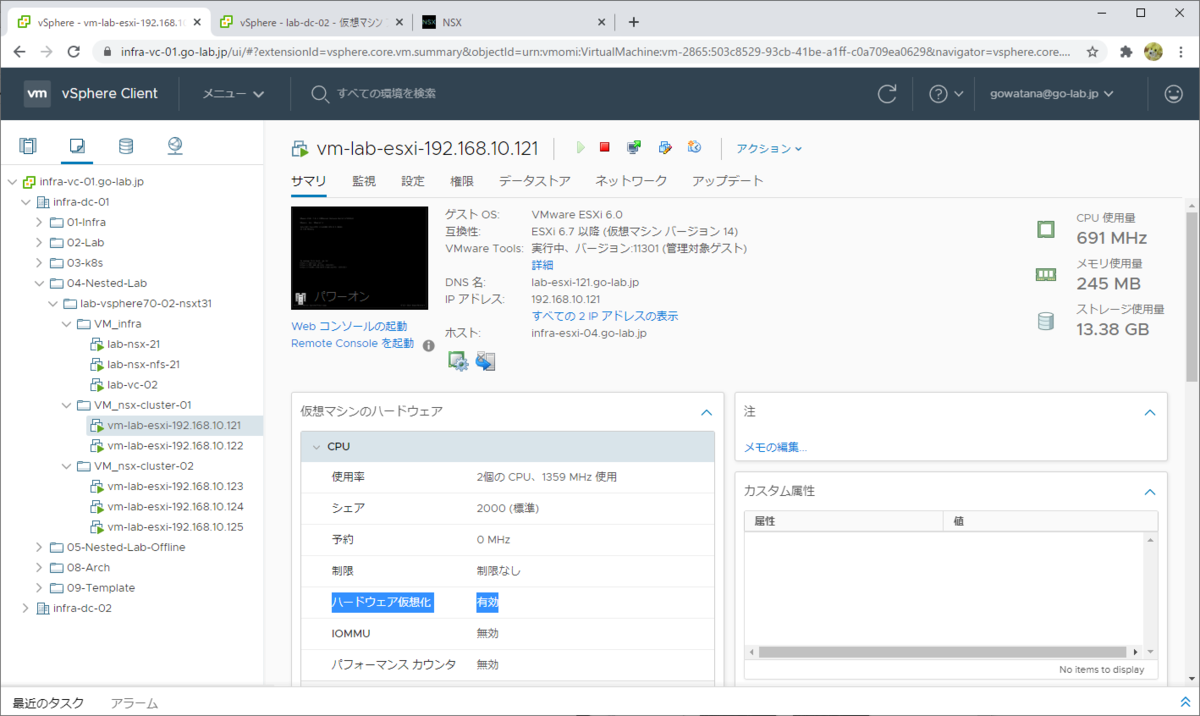Select vm-lab-esxi-192.168.10.125 in the tree
Image resolution: width=1200 pixels, height=716 pixels.
[x=175, y=527]
